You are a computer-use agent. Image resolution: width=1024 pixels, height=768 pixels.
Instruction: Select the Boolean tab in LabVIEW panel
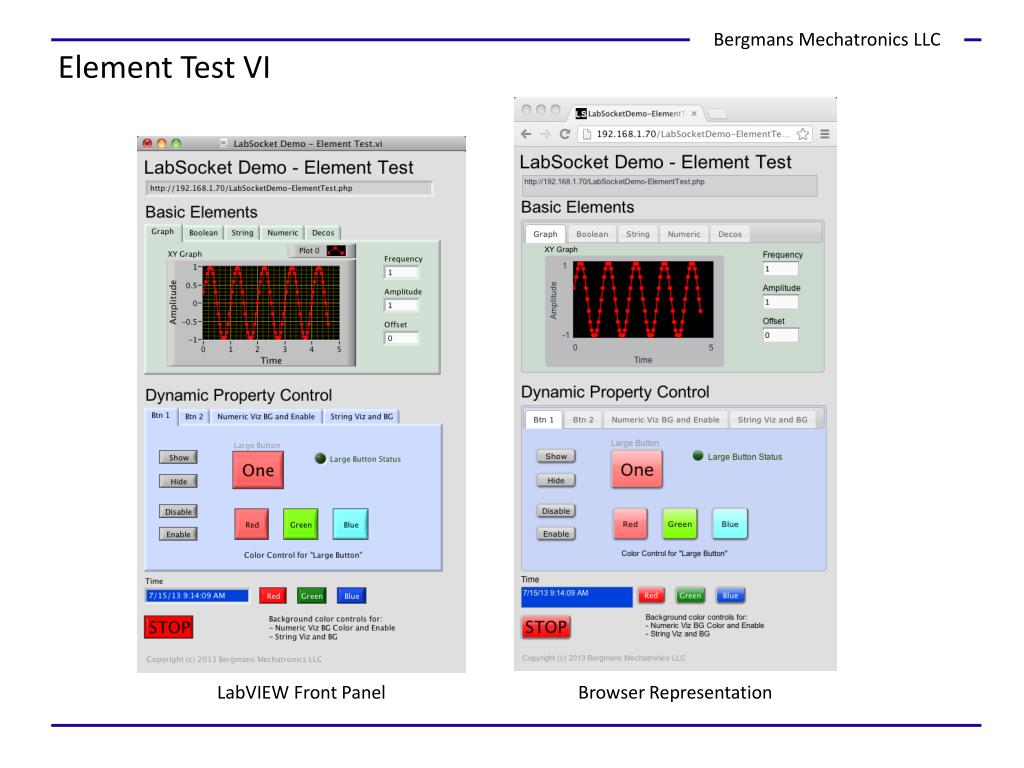[203, 233]
